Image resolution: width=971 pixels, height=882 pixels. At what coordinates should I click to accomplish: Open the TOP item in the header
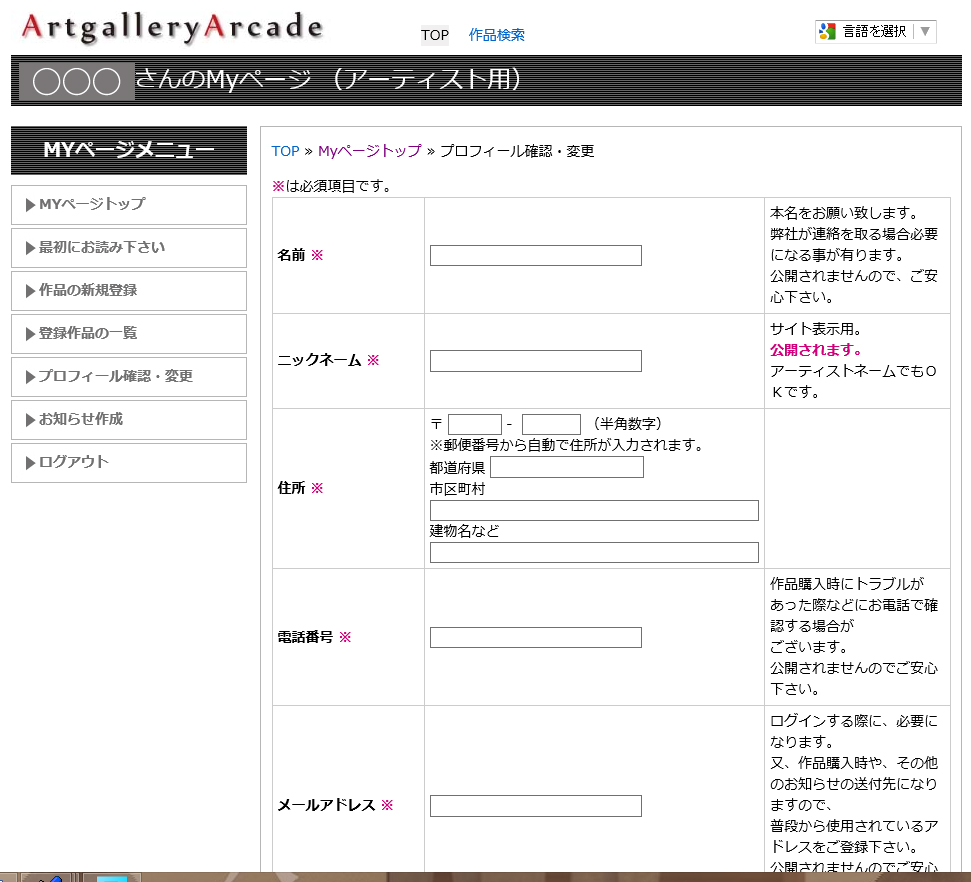435,35
